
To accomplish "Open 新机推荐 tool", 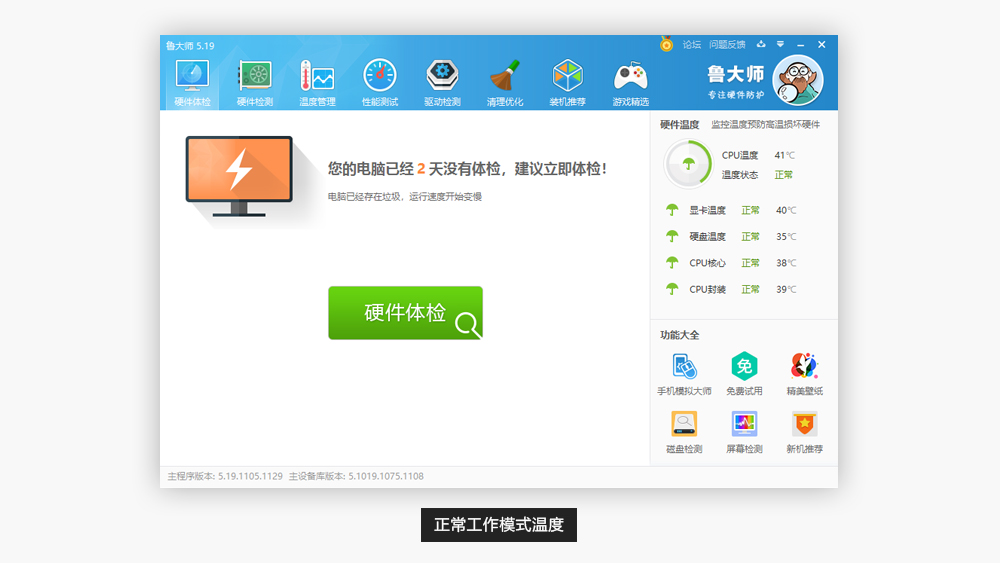I will [804, 432].
